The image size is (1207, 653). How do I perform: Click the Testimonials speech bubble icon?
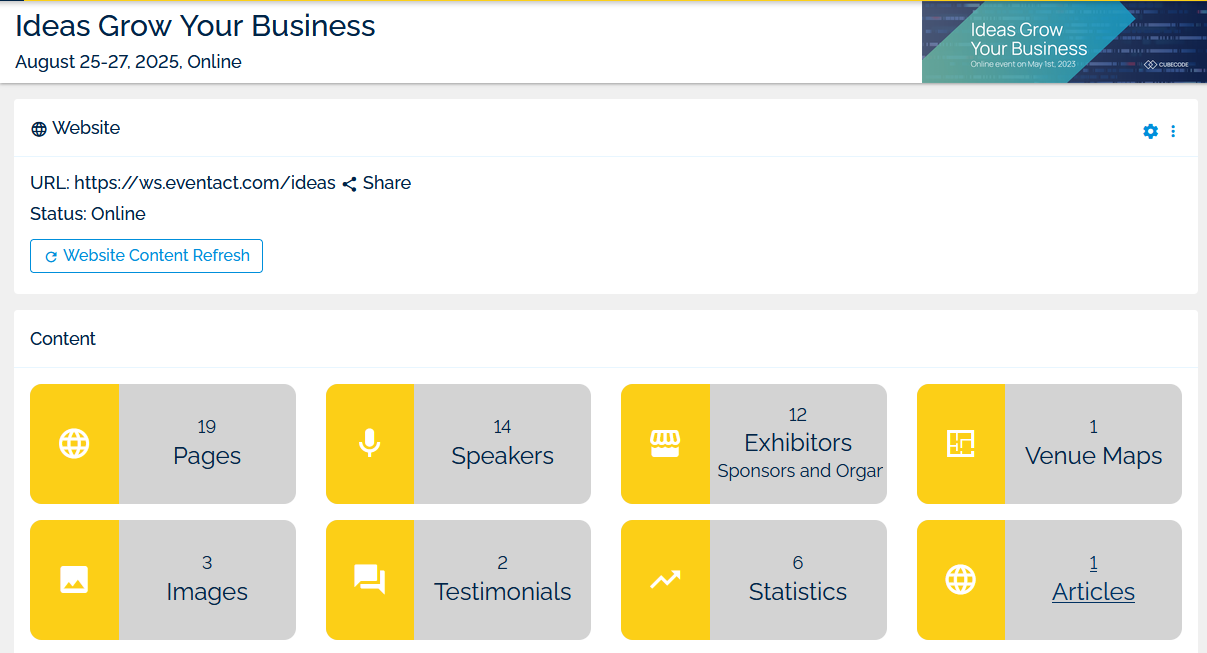(x=370, y=580)
